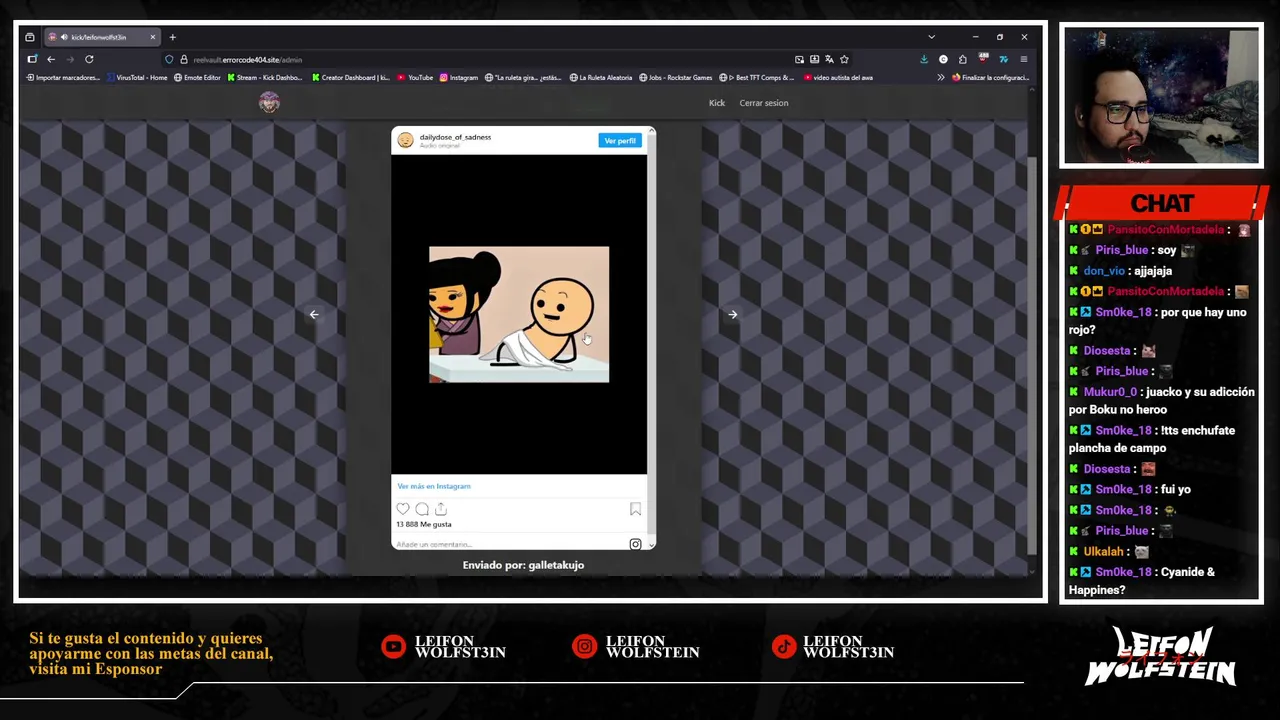The height and width of the screenshot is (720, 1280).
Task: Click Cerrar sesion in the page header
Action: (x=764, y=103)
